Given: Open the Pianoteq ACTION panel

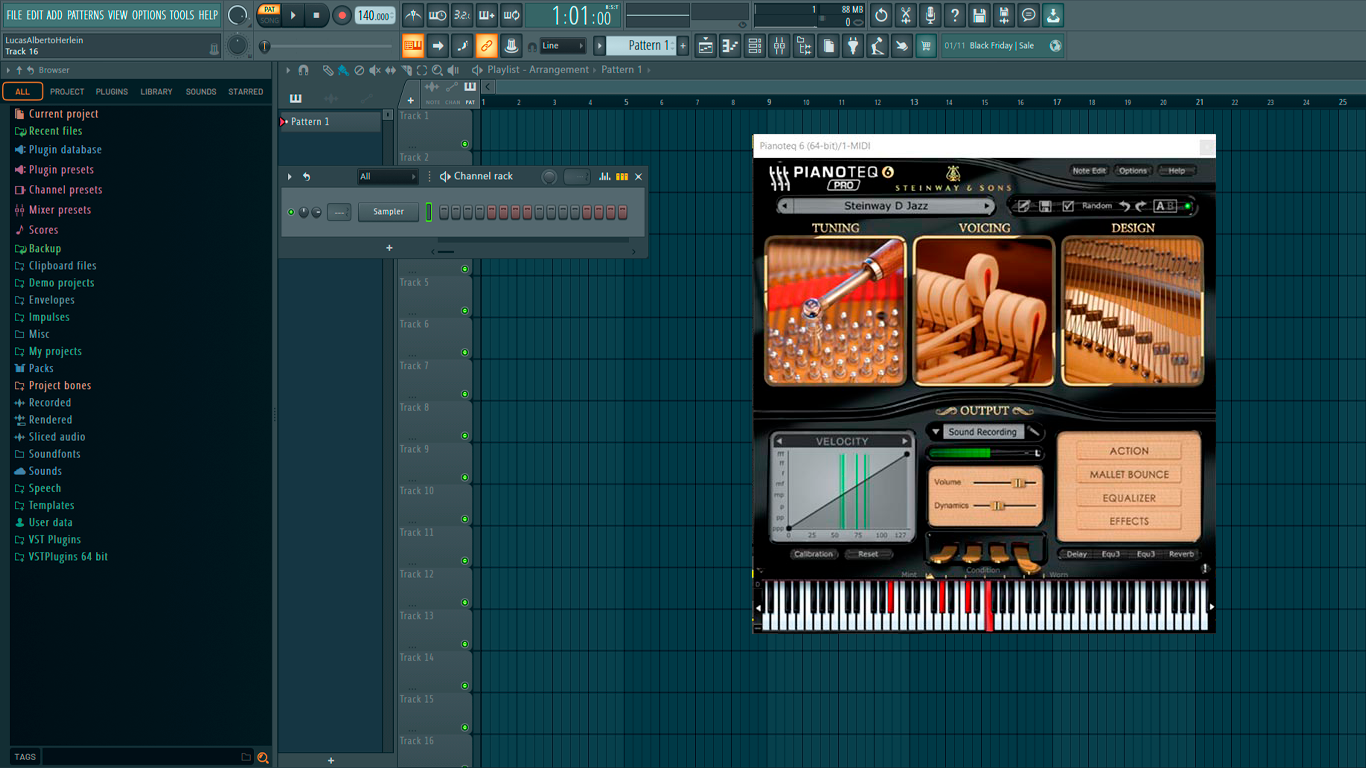Looking at the screenshot, I should pyautogui.click(x=1129, y=451).
